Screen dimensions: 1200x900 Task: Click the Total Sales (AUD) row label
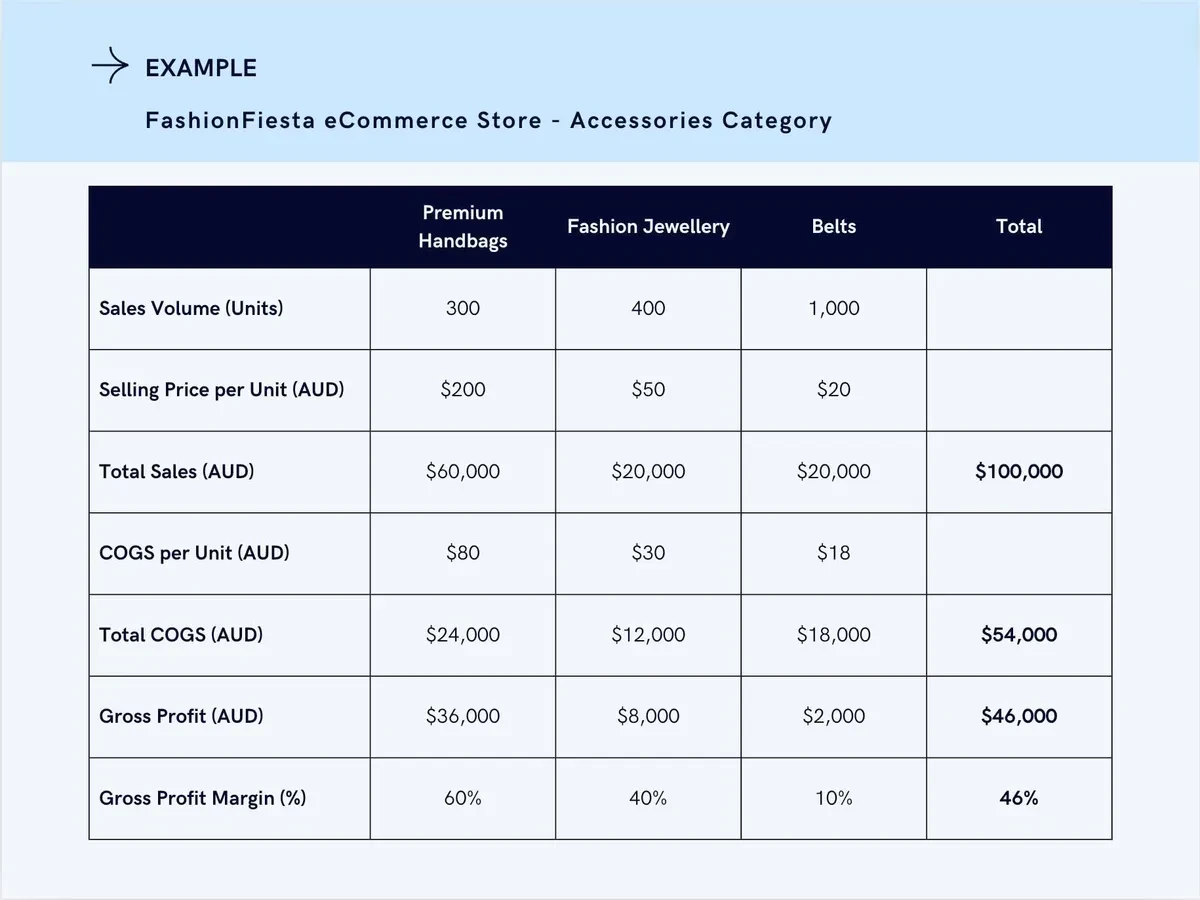(177, 471)
